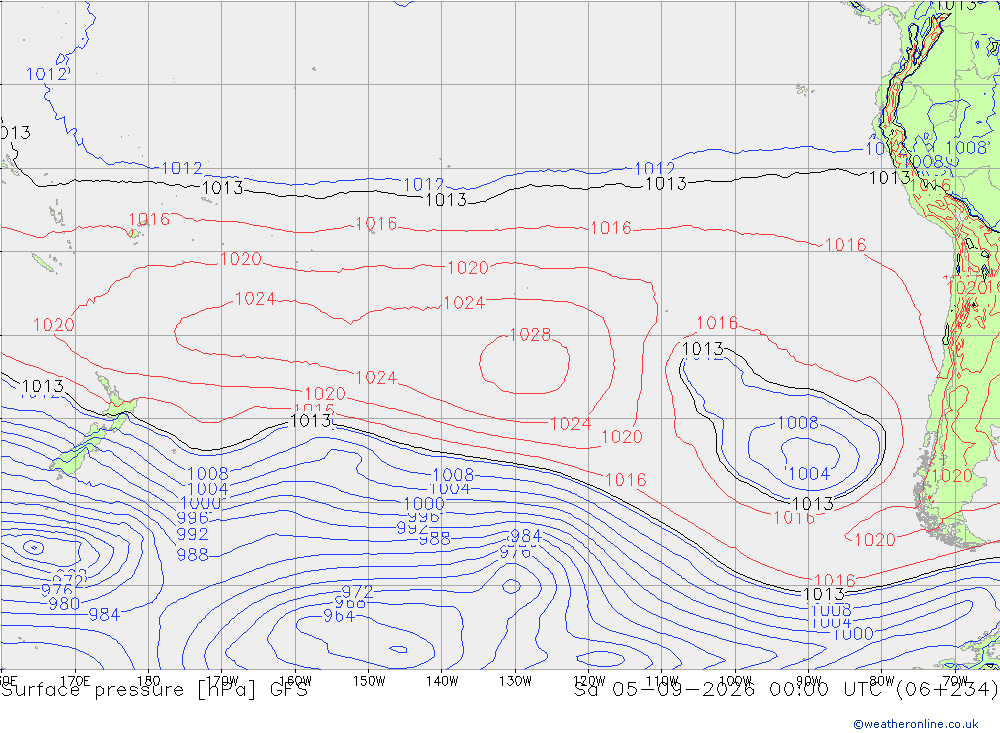Viewport: 1000px width, 733px height.
Task: Click the 120W longitude label
Action: tap(589, 681)
